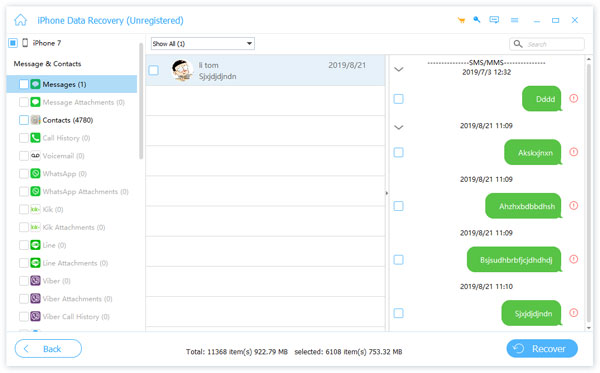The image size is (600, 373).
Task: Toggle the iPhone 7 device checkbox
Action: tap(13, 43)
